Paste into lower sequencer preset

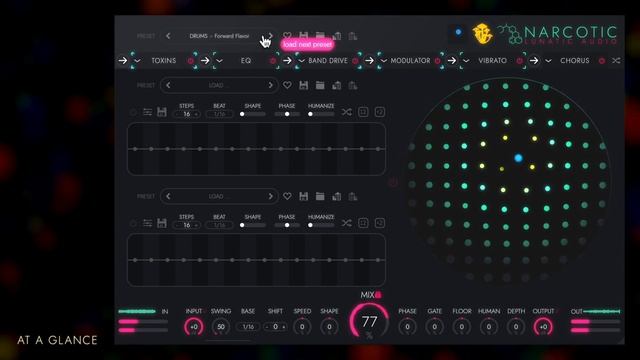point(353,196)
